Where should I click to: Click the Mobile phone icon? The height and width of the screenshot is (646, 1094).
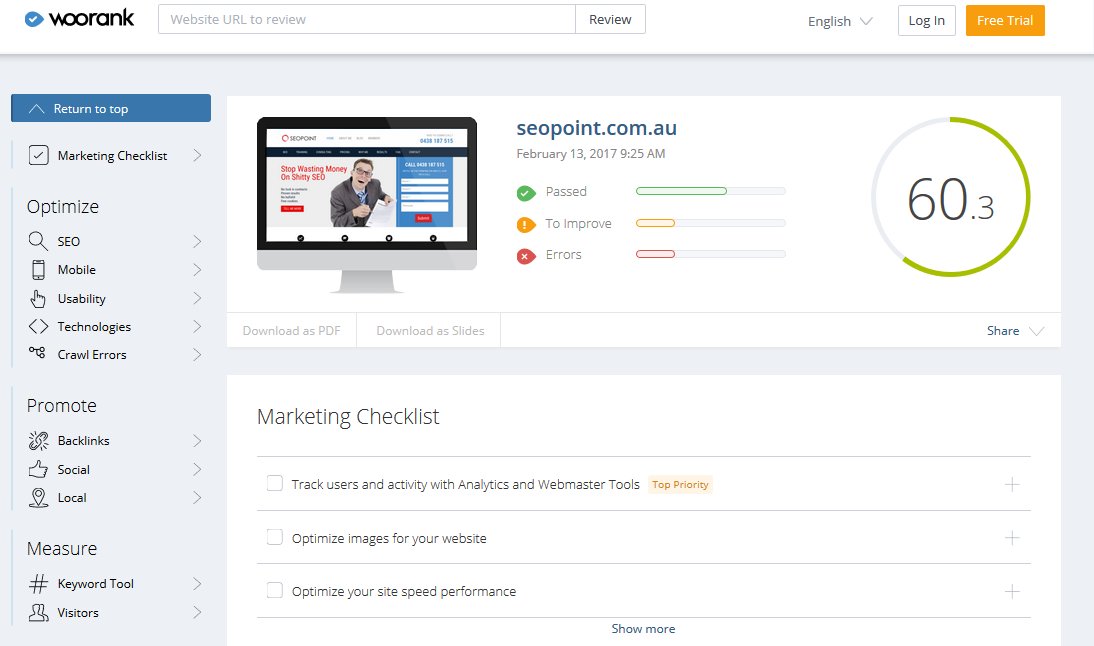point(38,269)
